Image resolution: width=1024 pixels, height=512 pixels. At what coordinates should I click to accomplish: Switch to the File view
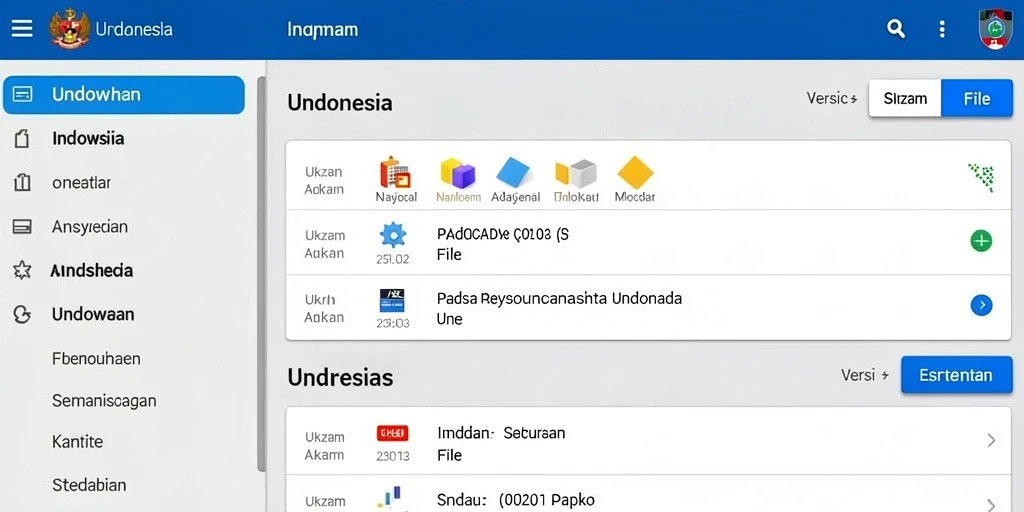977,99
